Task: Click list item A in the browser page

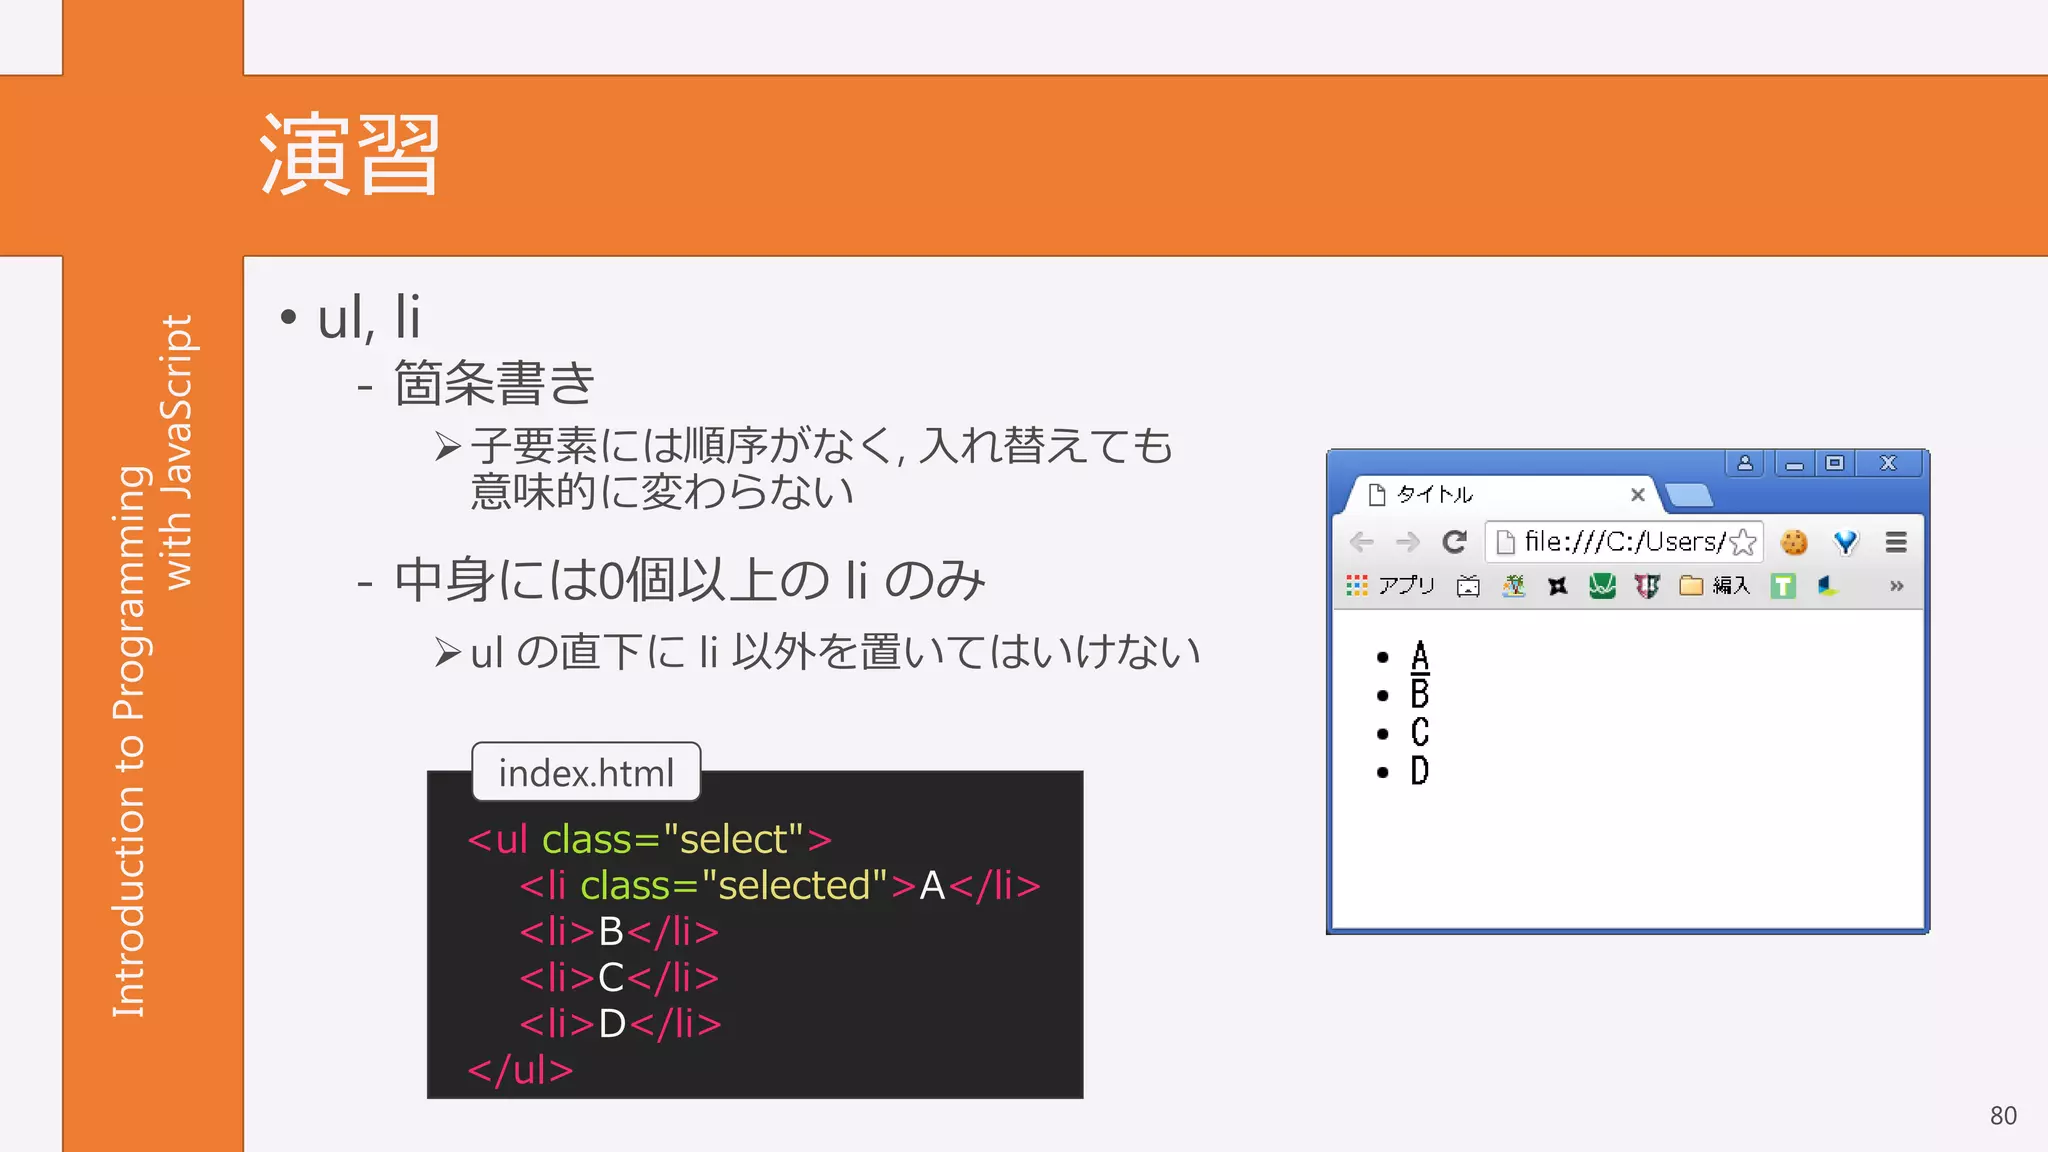Action: pos(1420,657)
